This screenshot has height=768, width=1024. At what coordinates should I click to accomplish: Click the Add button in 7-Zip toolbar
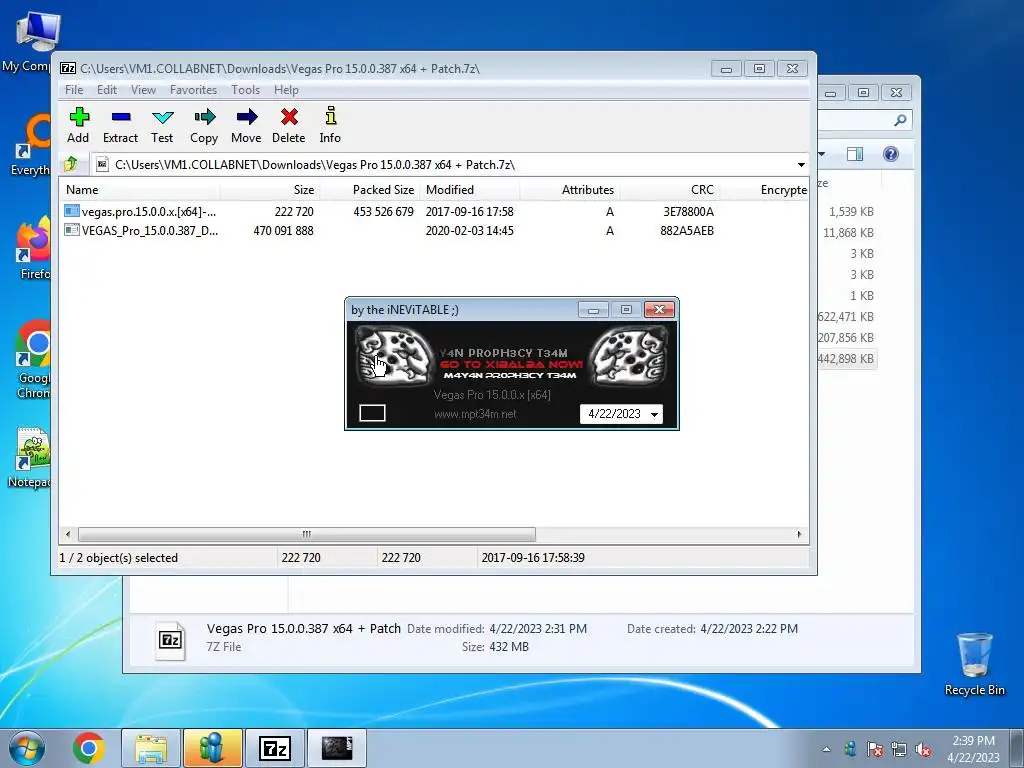pyautogui.click(x=78, y=125)
